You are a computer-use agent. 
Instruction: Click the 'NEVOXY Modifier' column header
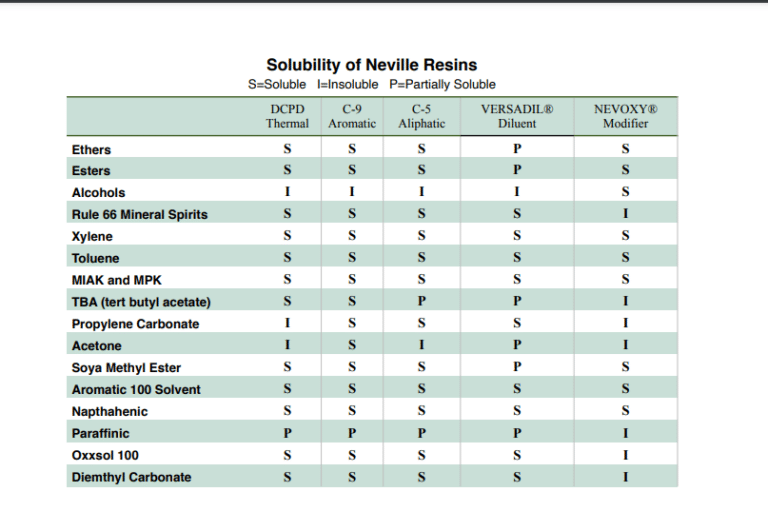pos(625,116)
